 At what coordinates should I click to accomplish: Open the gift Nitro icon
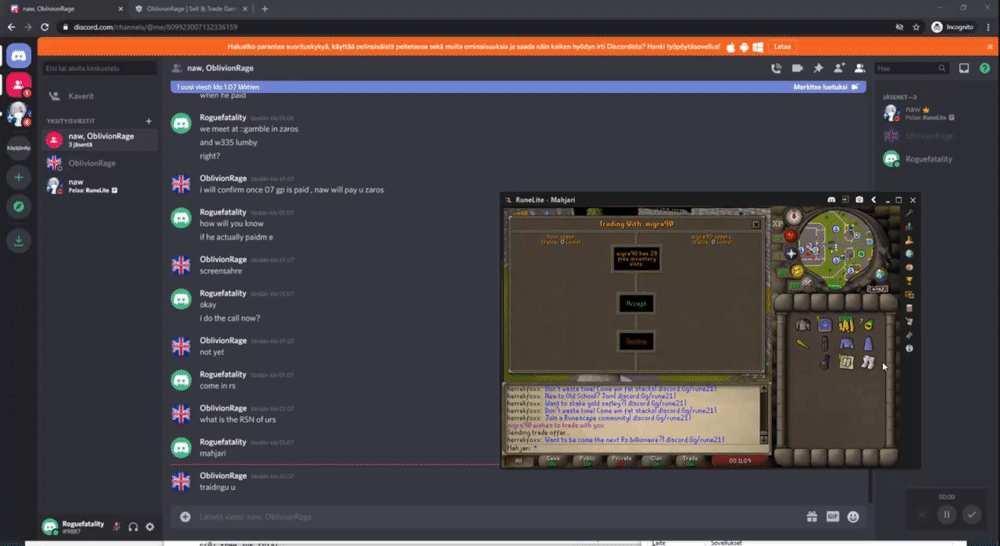(x=812, y=517)
